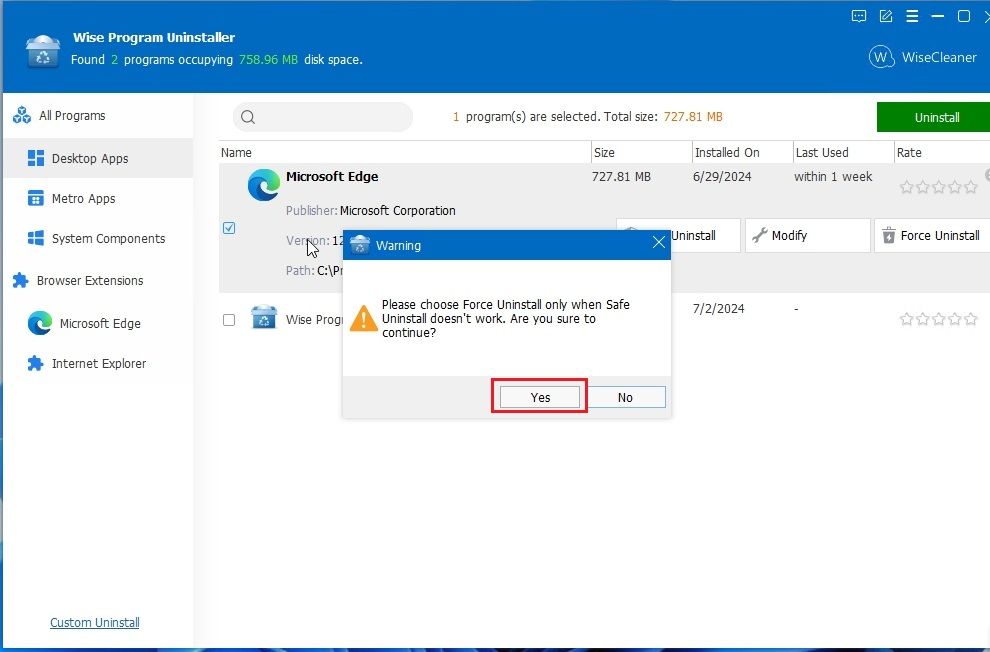Image resolution: width=990 pixels, height=652 pixels.
Task: Click the WiseCleaner account avatar
Action: pos(881,57)
